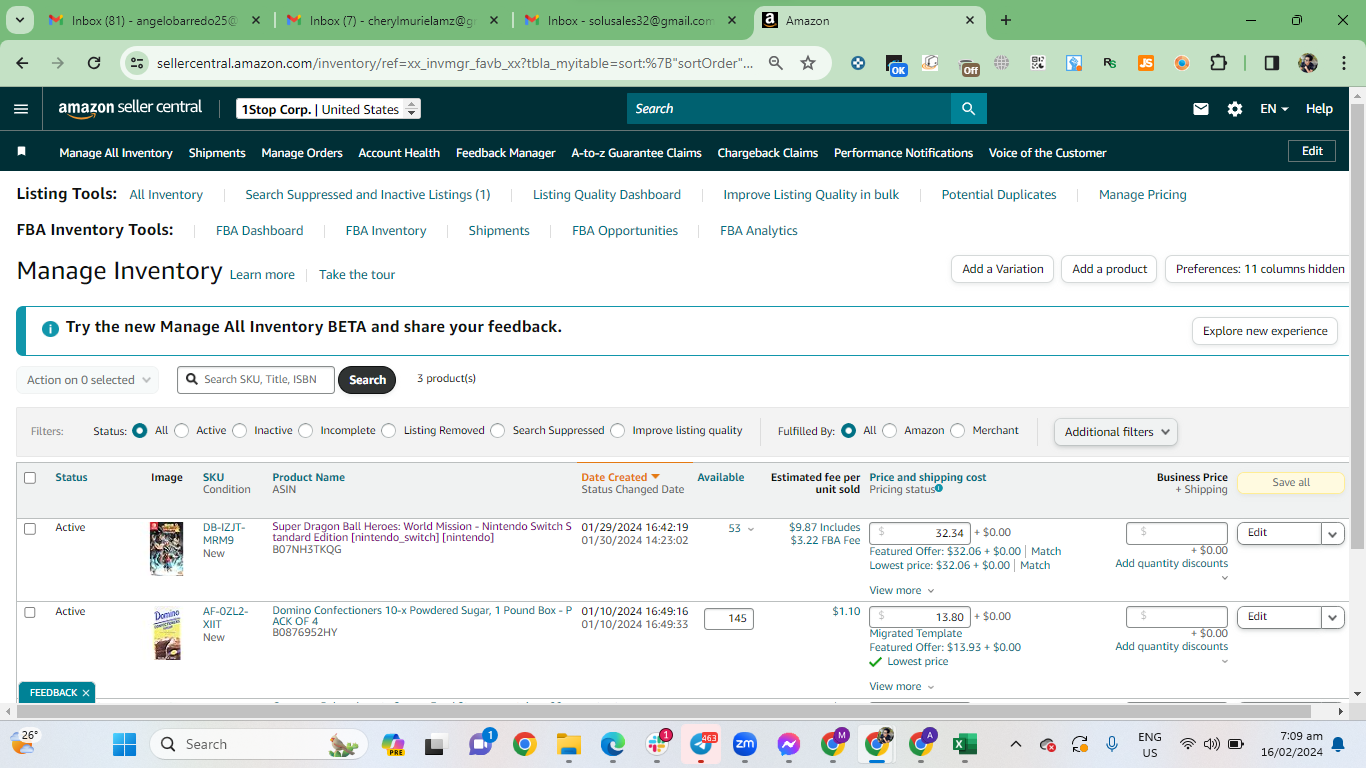Click the teal magnifier search button

(968, 109)
